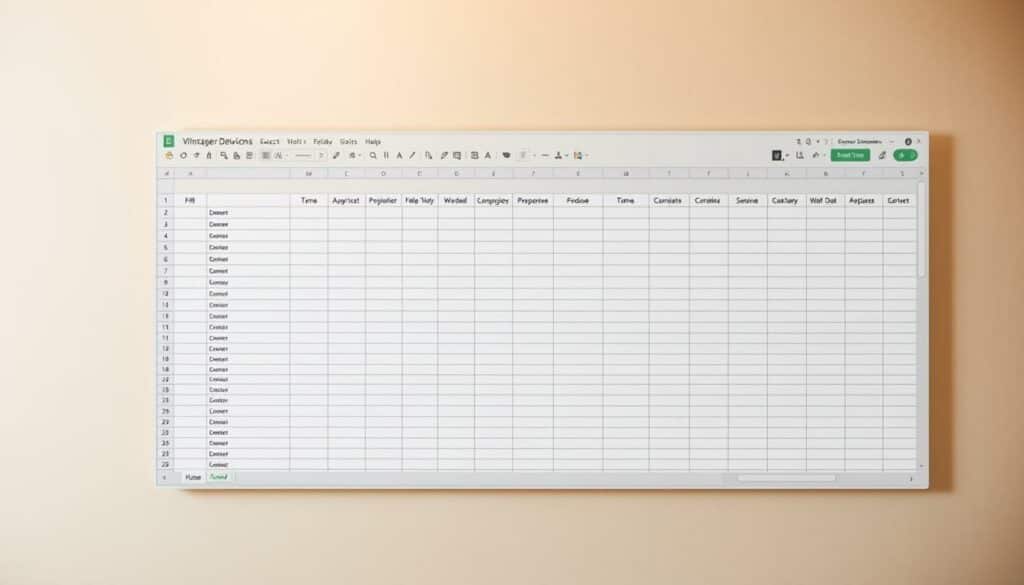Select the row 4 header number
Image resolution: width=1024 pixels, height=585 pixels.
(166, 236)
